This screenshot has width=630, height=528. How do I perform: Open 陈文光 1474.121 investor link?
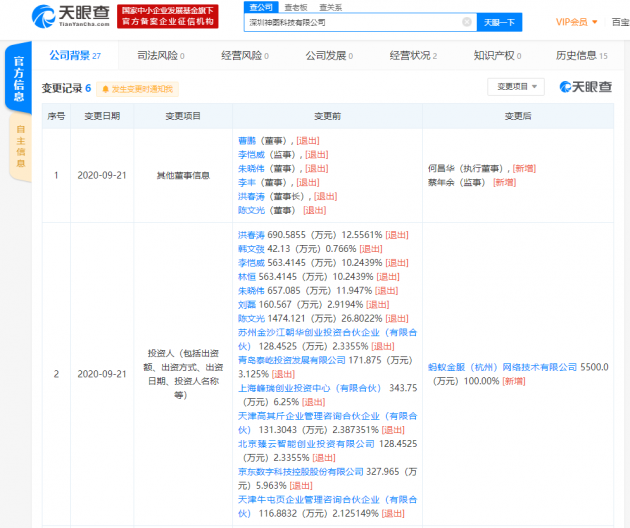pyautogui.click(x=251, y=318)
